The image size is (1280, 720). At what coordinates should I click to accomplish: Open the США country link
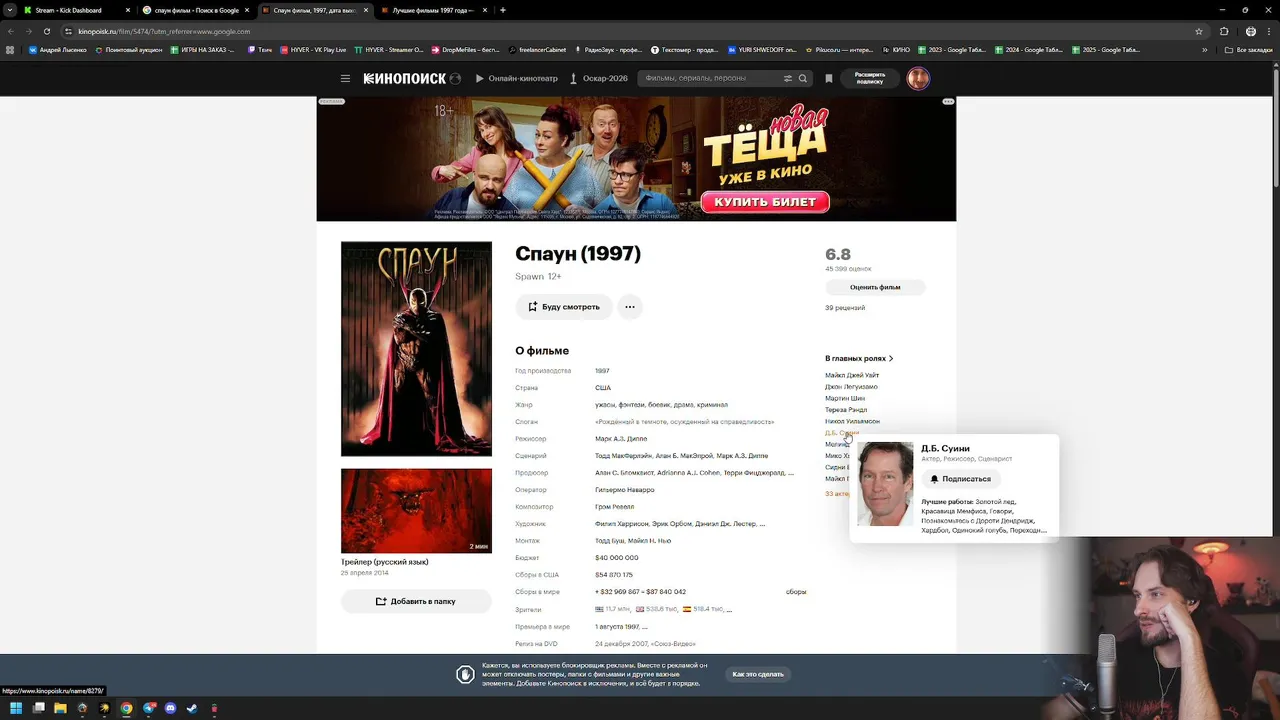coord(603,388)
